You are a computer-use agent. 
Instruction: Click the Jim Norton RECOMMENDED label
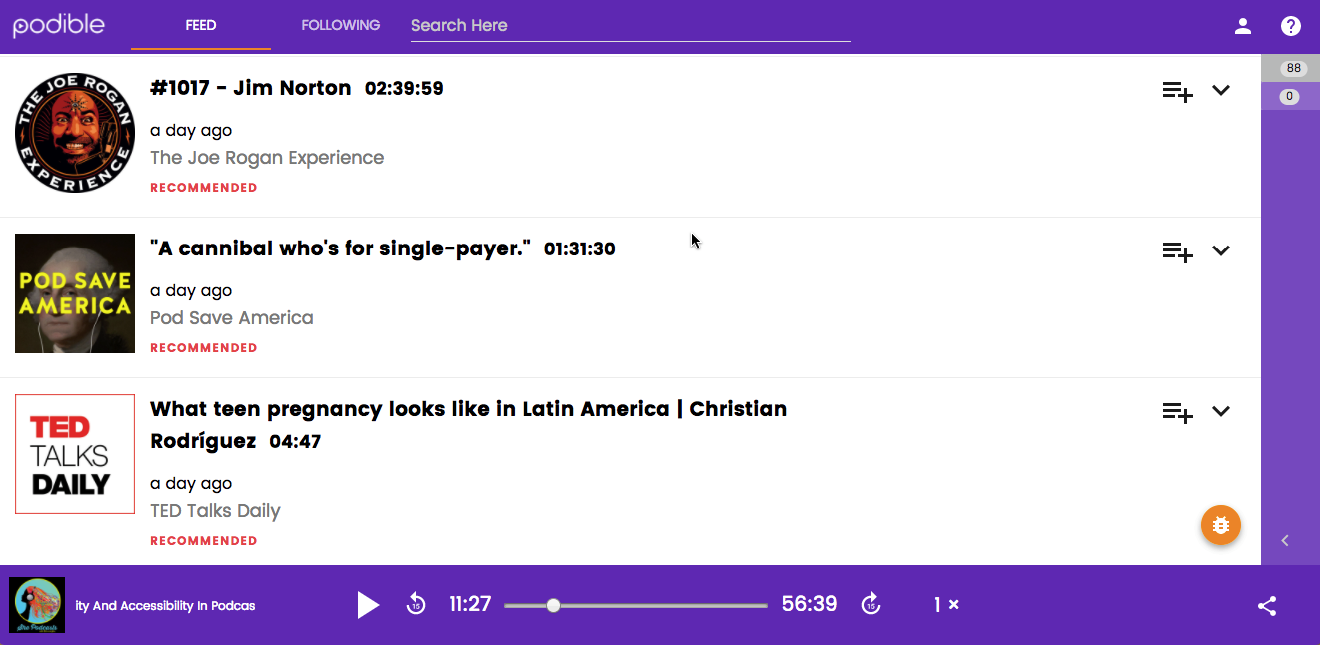click(204, 188)
